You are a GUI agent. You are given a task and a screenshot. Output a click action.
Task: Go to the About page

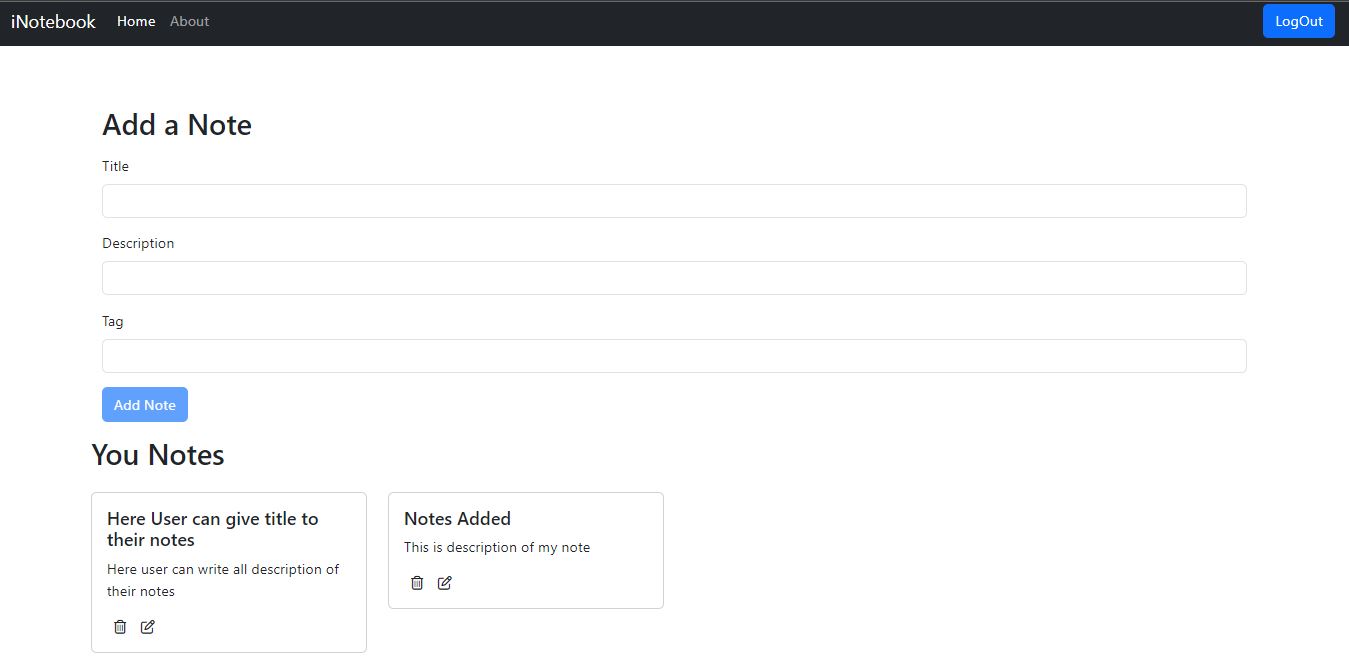tap(189, 21)
